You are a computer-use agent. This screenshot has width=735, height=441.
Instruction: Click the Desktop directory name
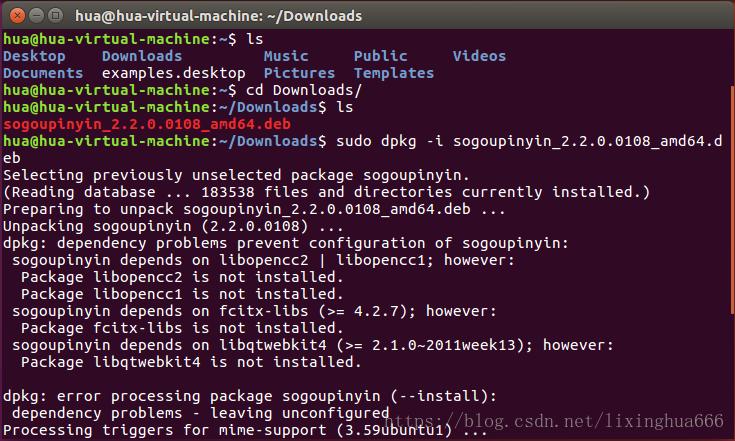(x=34, y=56)
